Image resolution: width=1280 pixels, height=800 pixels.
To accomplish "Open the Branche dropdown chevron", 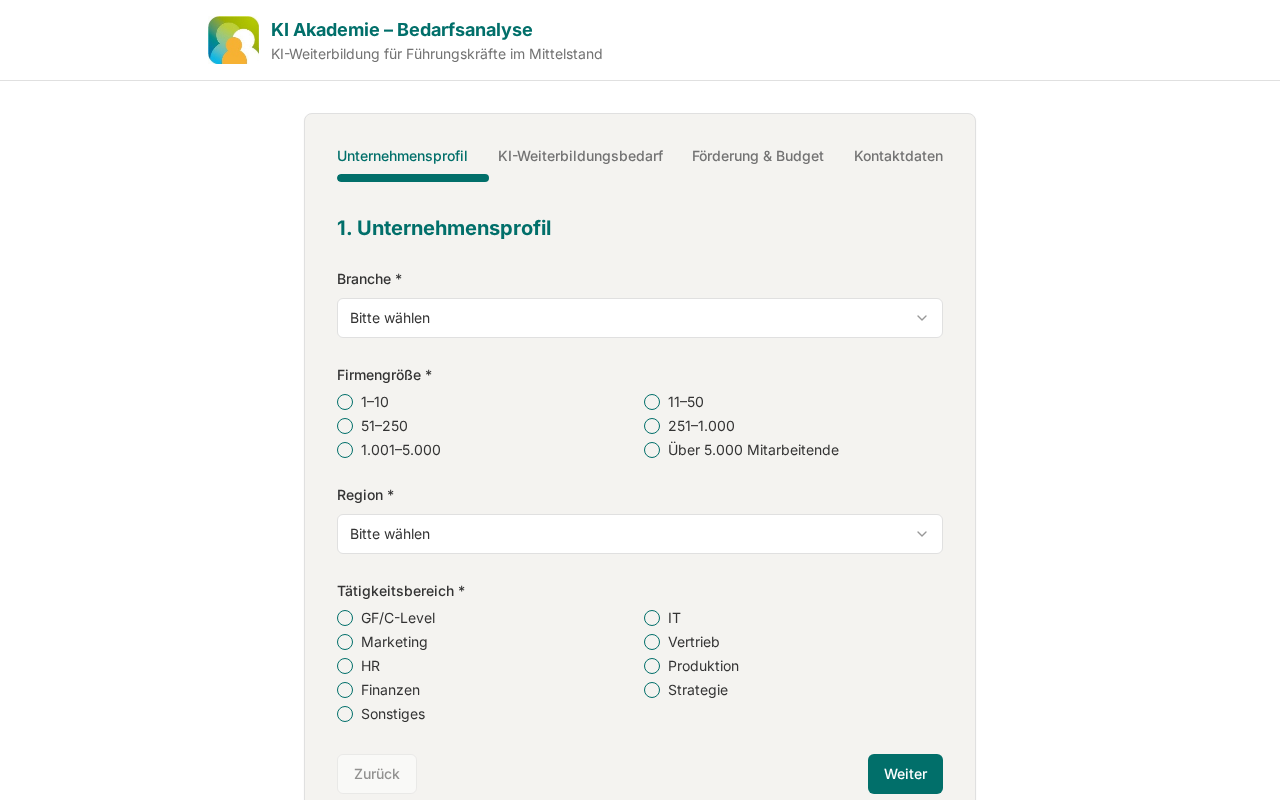I will [922, 318].
